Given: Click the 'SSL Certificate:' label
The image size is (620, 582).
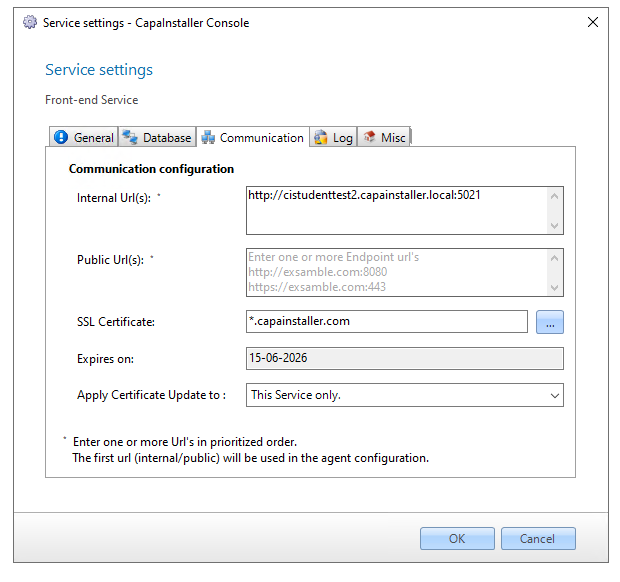Looking at the screenshot, I should tap(116, 322).
